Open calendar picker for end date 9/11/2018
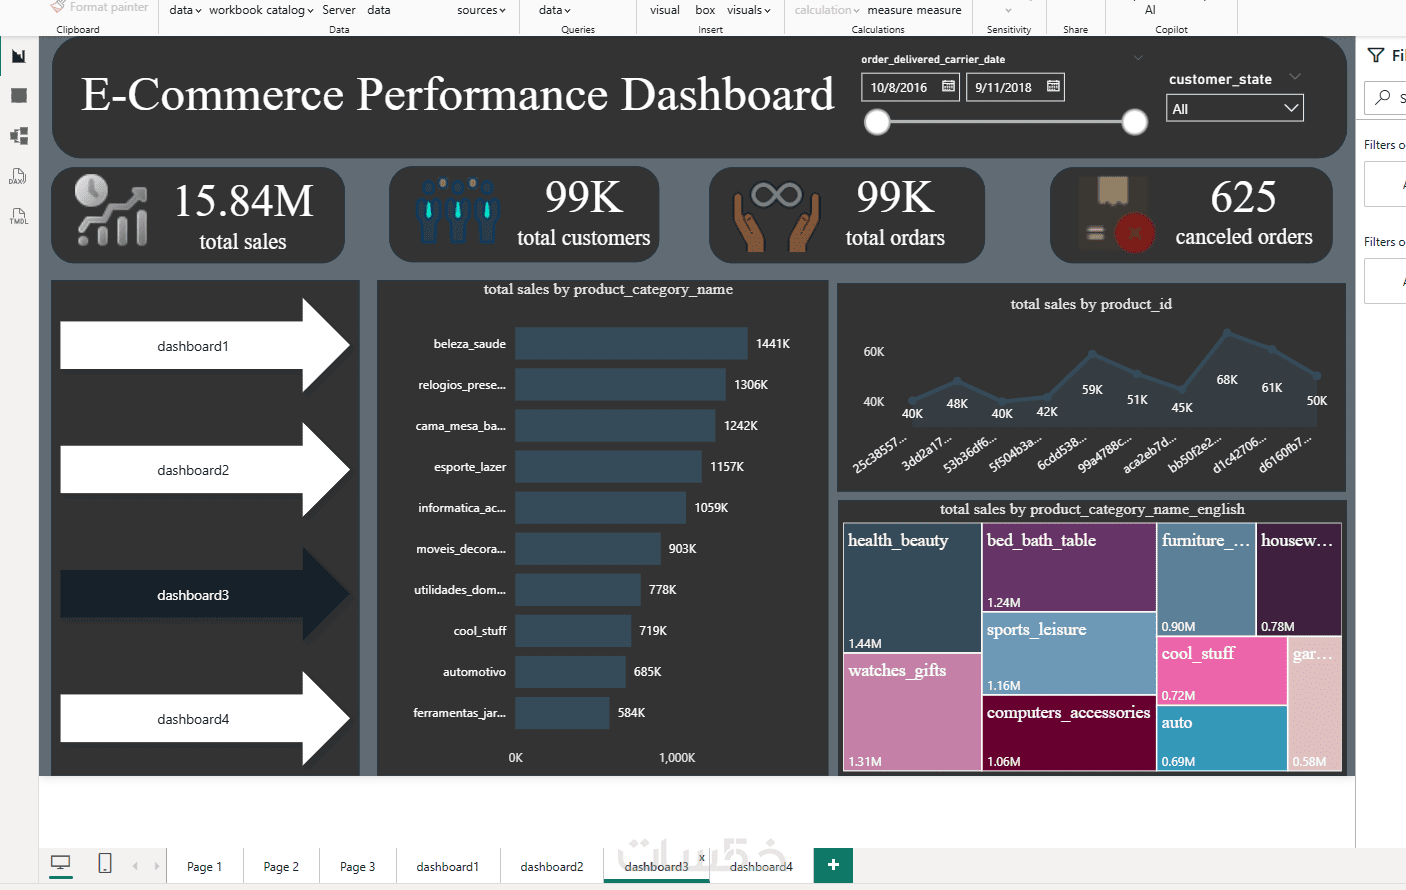This screenshot has width=1406, height=890. point(1053,87)
